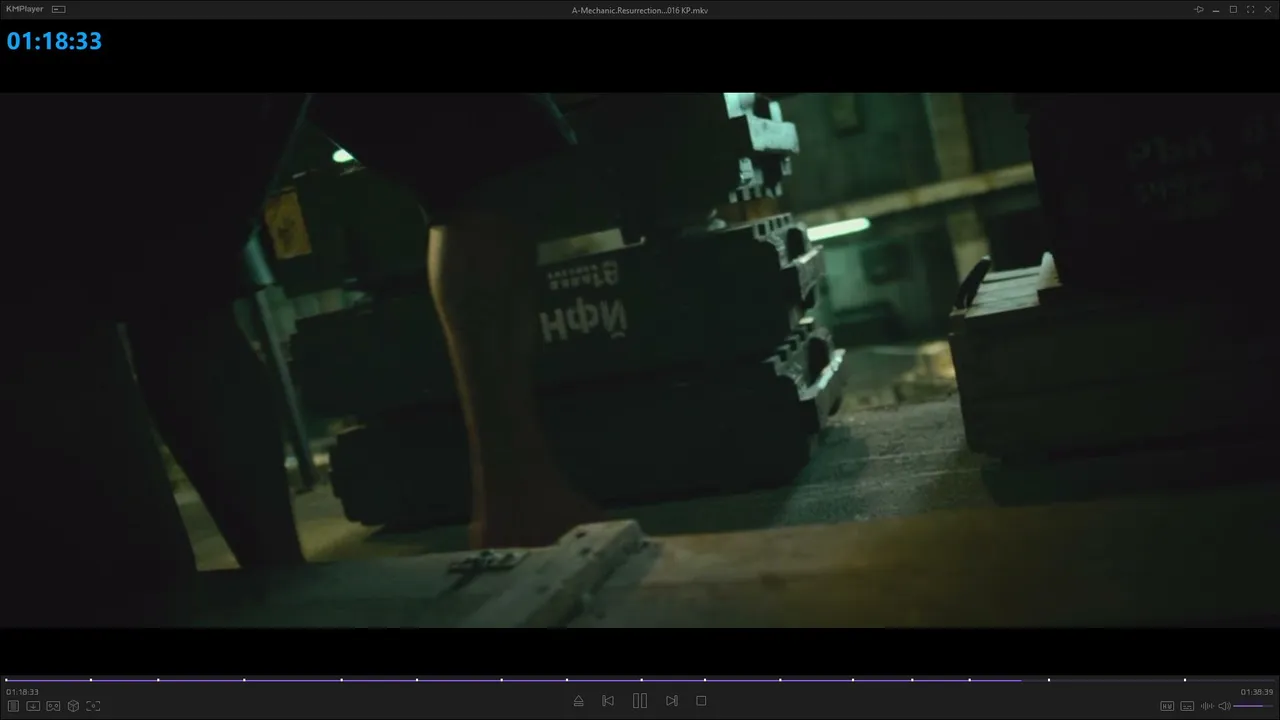Click the eject/open file button
1280x720 pixels.
tap(578, 701)
